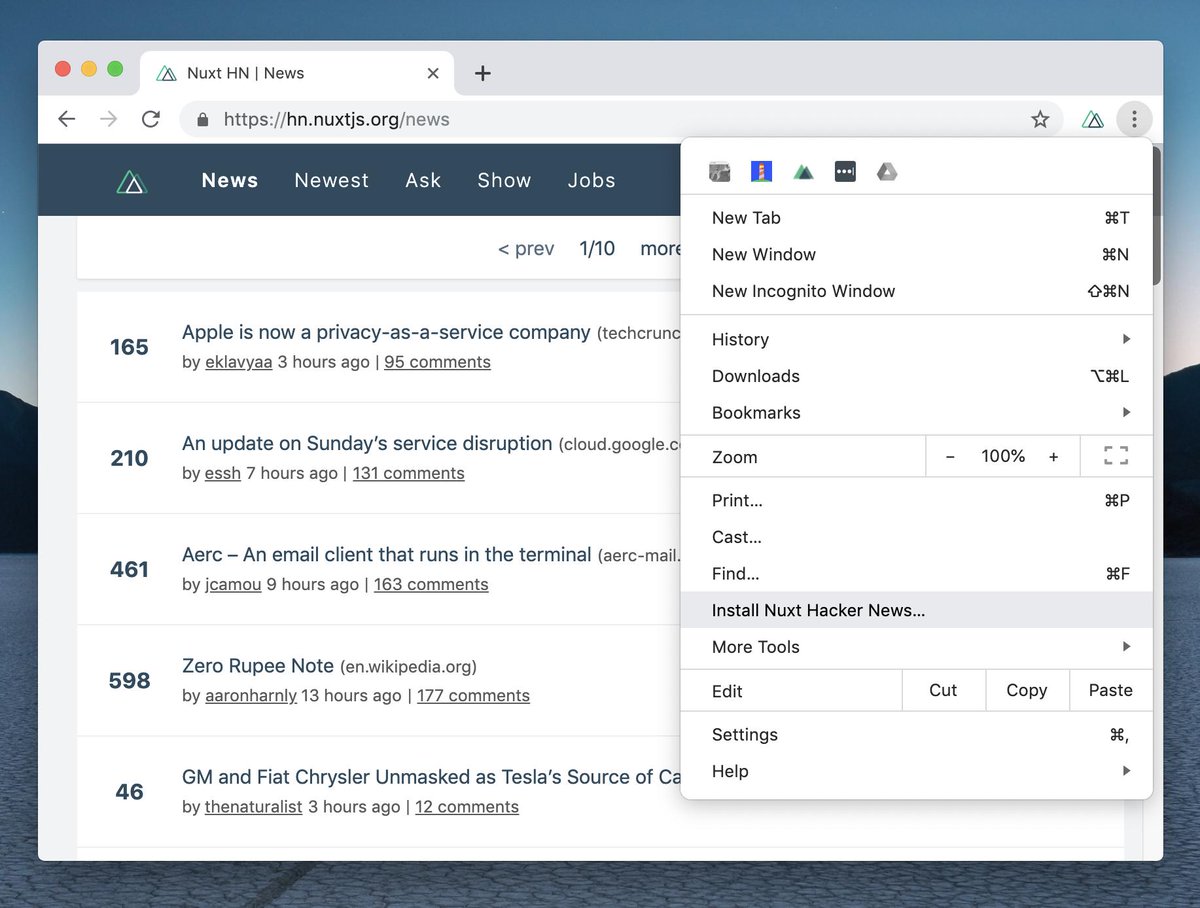Open a New Incognito Window
This screenshot has width=1200, height=908.
click(917, 291)
